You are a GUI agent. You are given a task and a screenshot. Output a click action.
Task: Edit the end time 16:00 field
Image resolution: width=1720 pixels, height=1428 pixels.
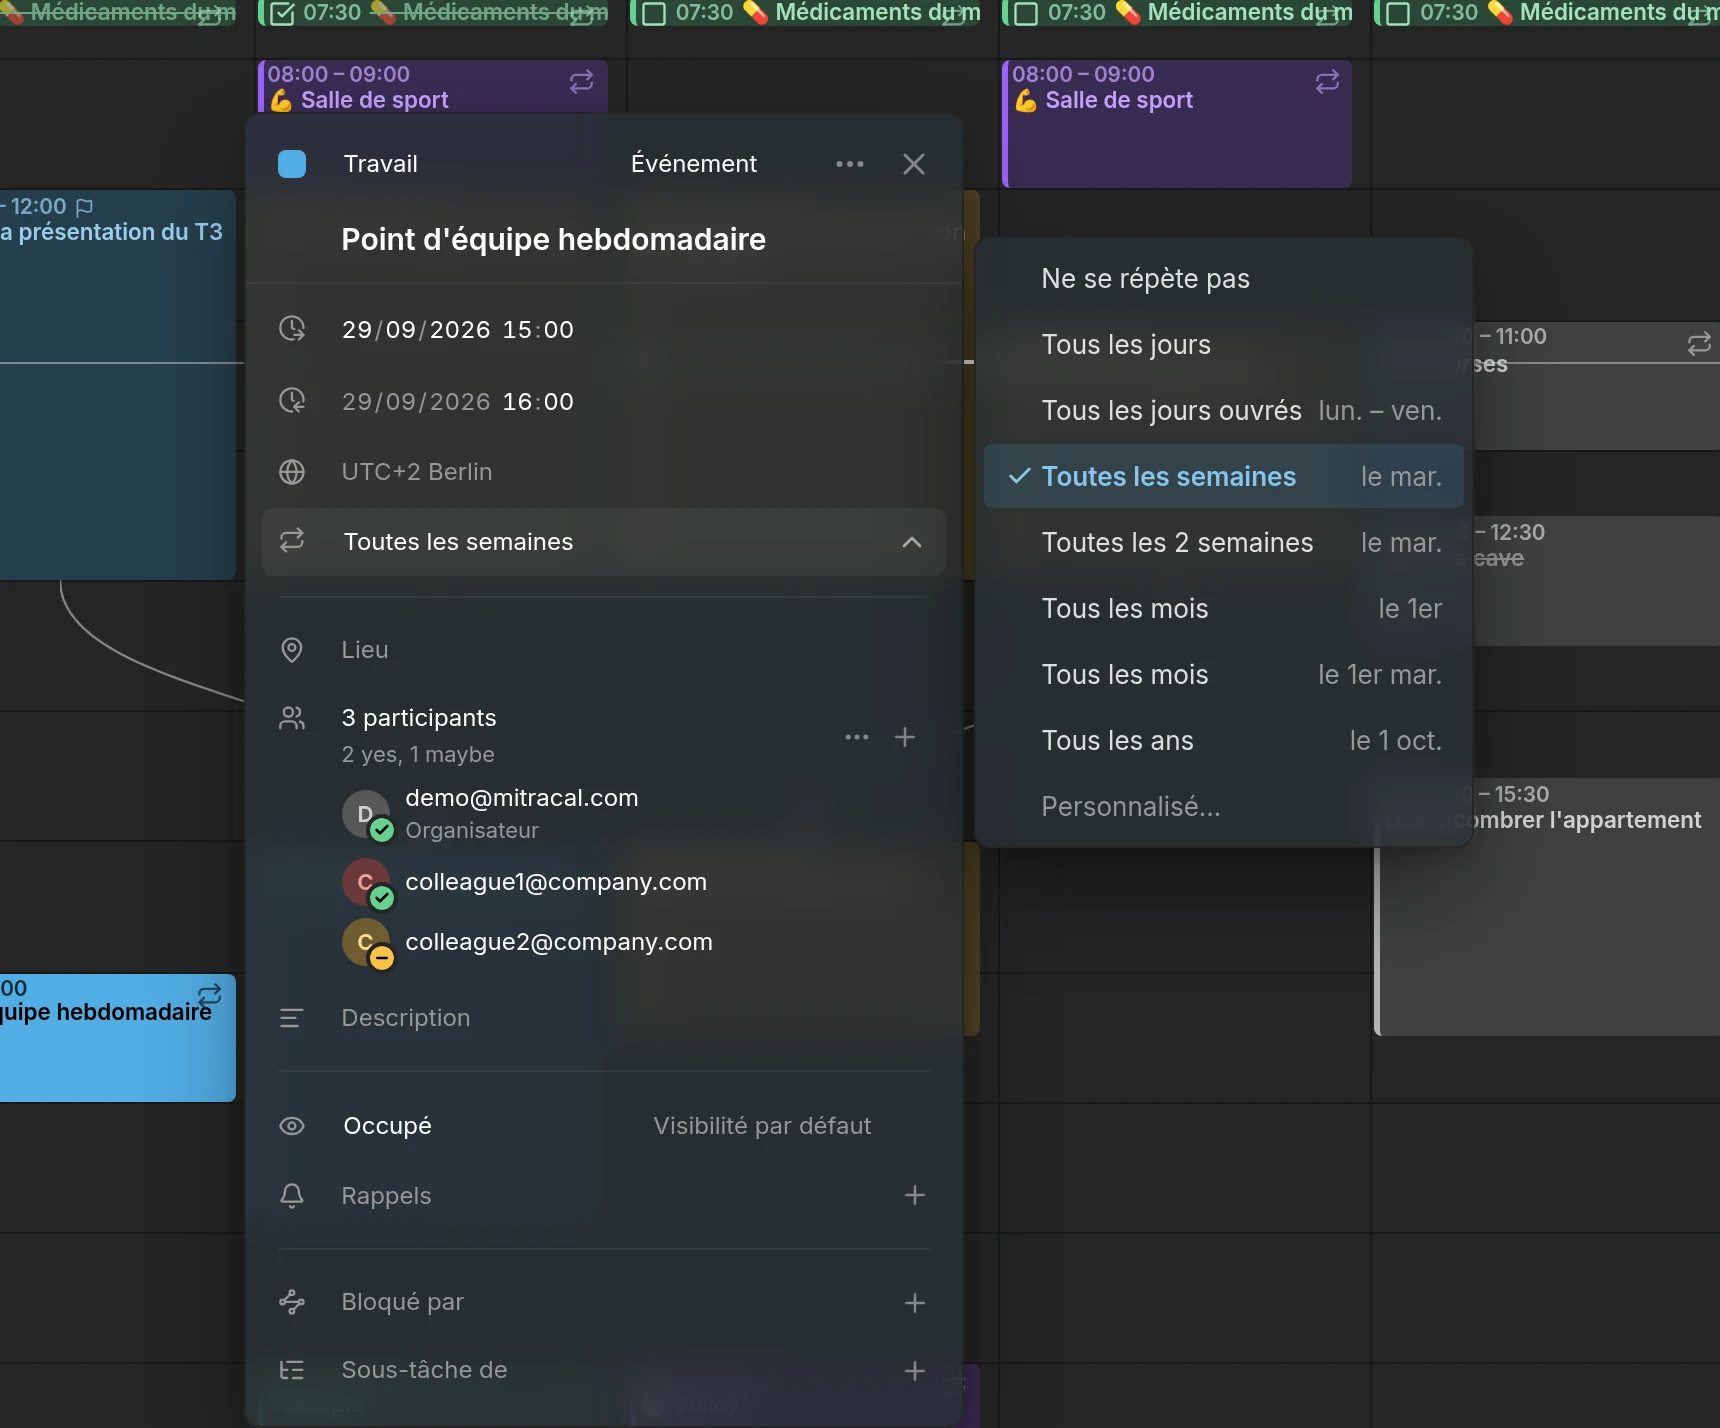point(538,402)
